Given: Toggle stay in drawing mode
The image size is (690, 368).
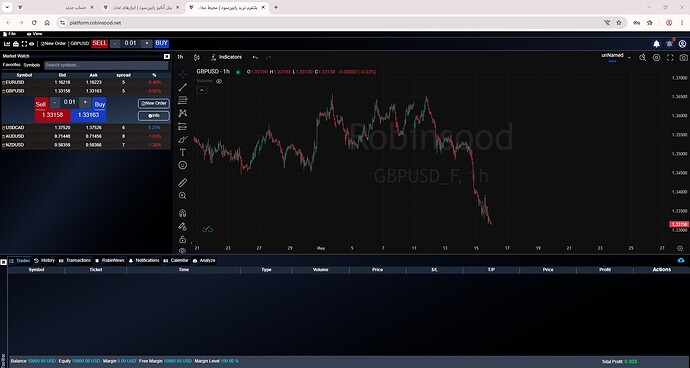Looking at the screenshot, I should [x=183, y=226].
